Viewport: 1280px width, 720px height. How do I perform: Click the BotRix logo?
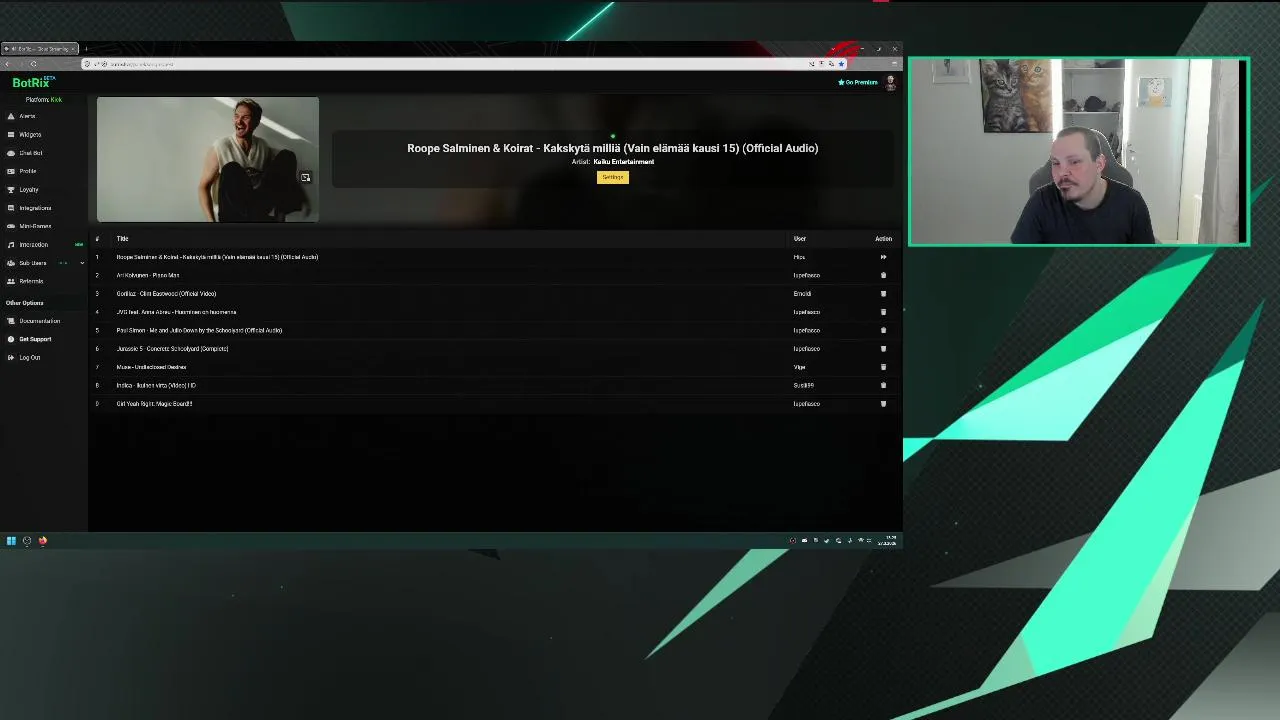32,82
